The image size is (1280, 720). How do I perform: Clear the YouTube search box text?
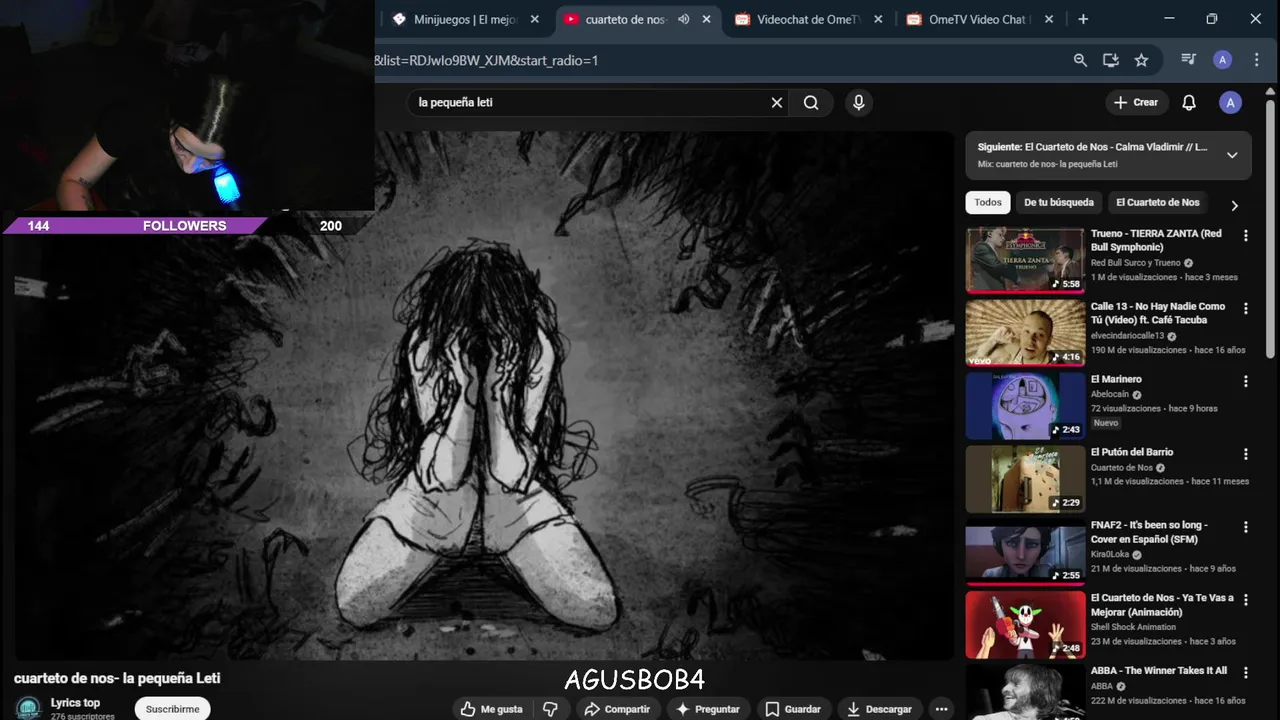click(x=776, y=102)
